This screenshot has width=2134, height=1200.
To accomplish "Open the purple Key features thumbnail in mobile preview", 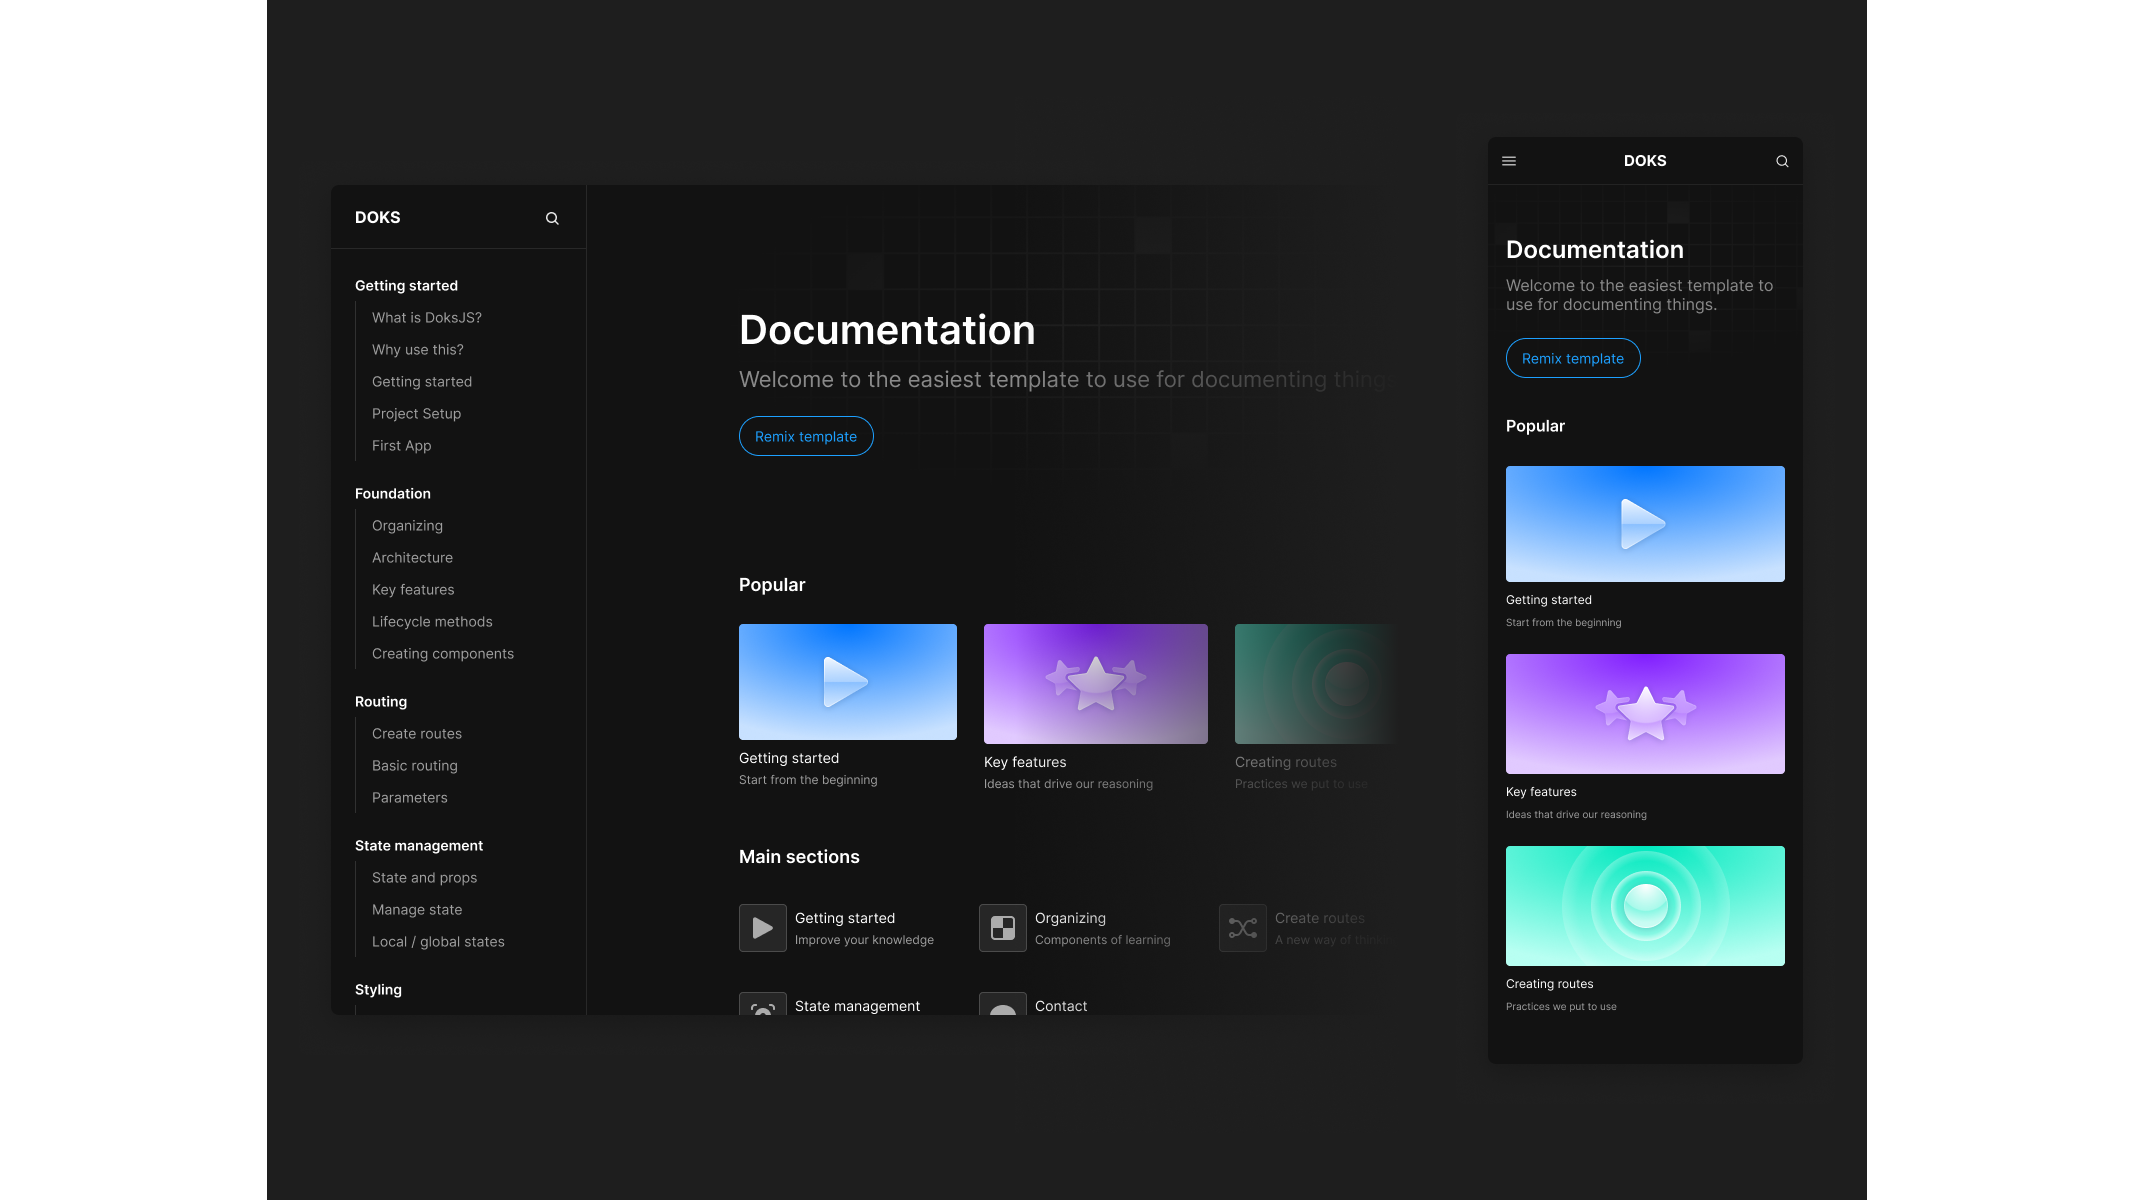I will [1645, 714].
